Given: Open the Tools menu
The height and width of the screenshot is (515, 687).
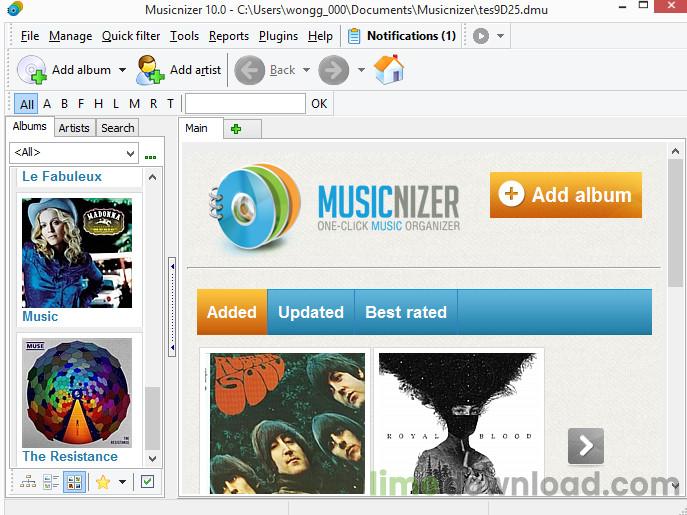Looking at the screenshot, I should (184, 36).
